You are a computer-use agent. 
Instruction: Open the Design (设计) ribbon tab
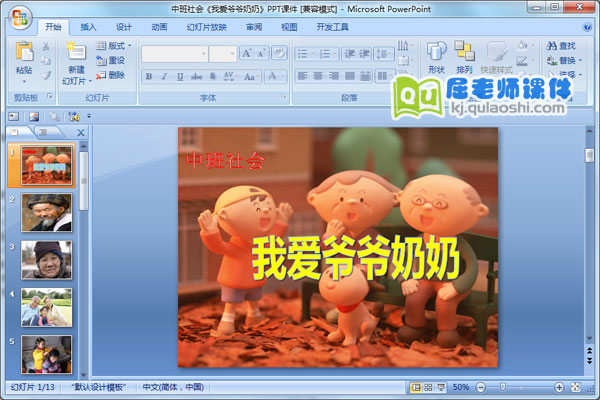pos(124,27)
